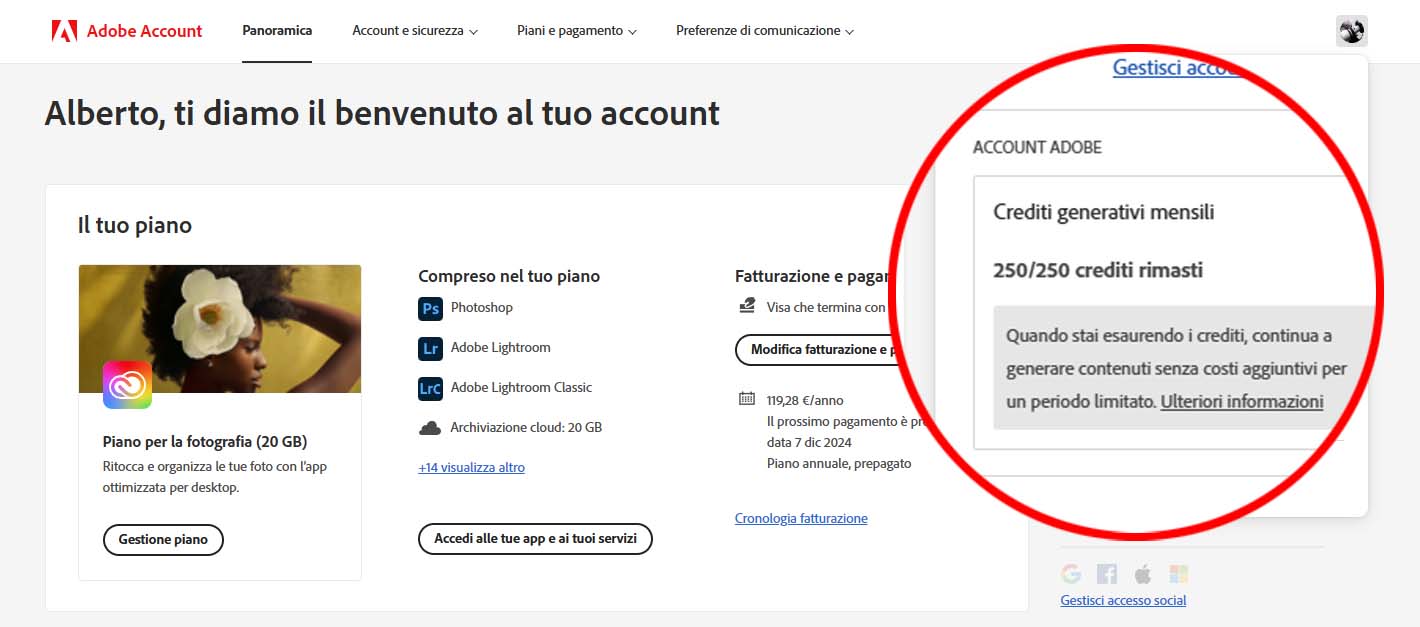The width and height of the screenshot is (1420, 627).
Task: Click the Google social login icon
Action: (1071, 574)
